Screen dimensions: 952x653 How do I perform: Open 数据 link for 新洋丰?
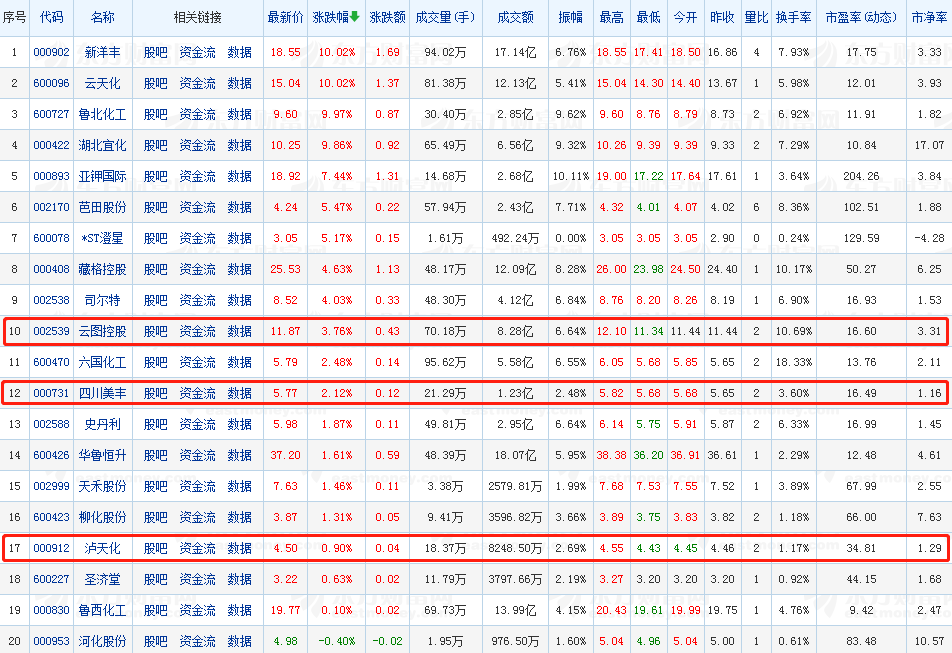(x=239, y=52)
